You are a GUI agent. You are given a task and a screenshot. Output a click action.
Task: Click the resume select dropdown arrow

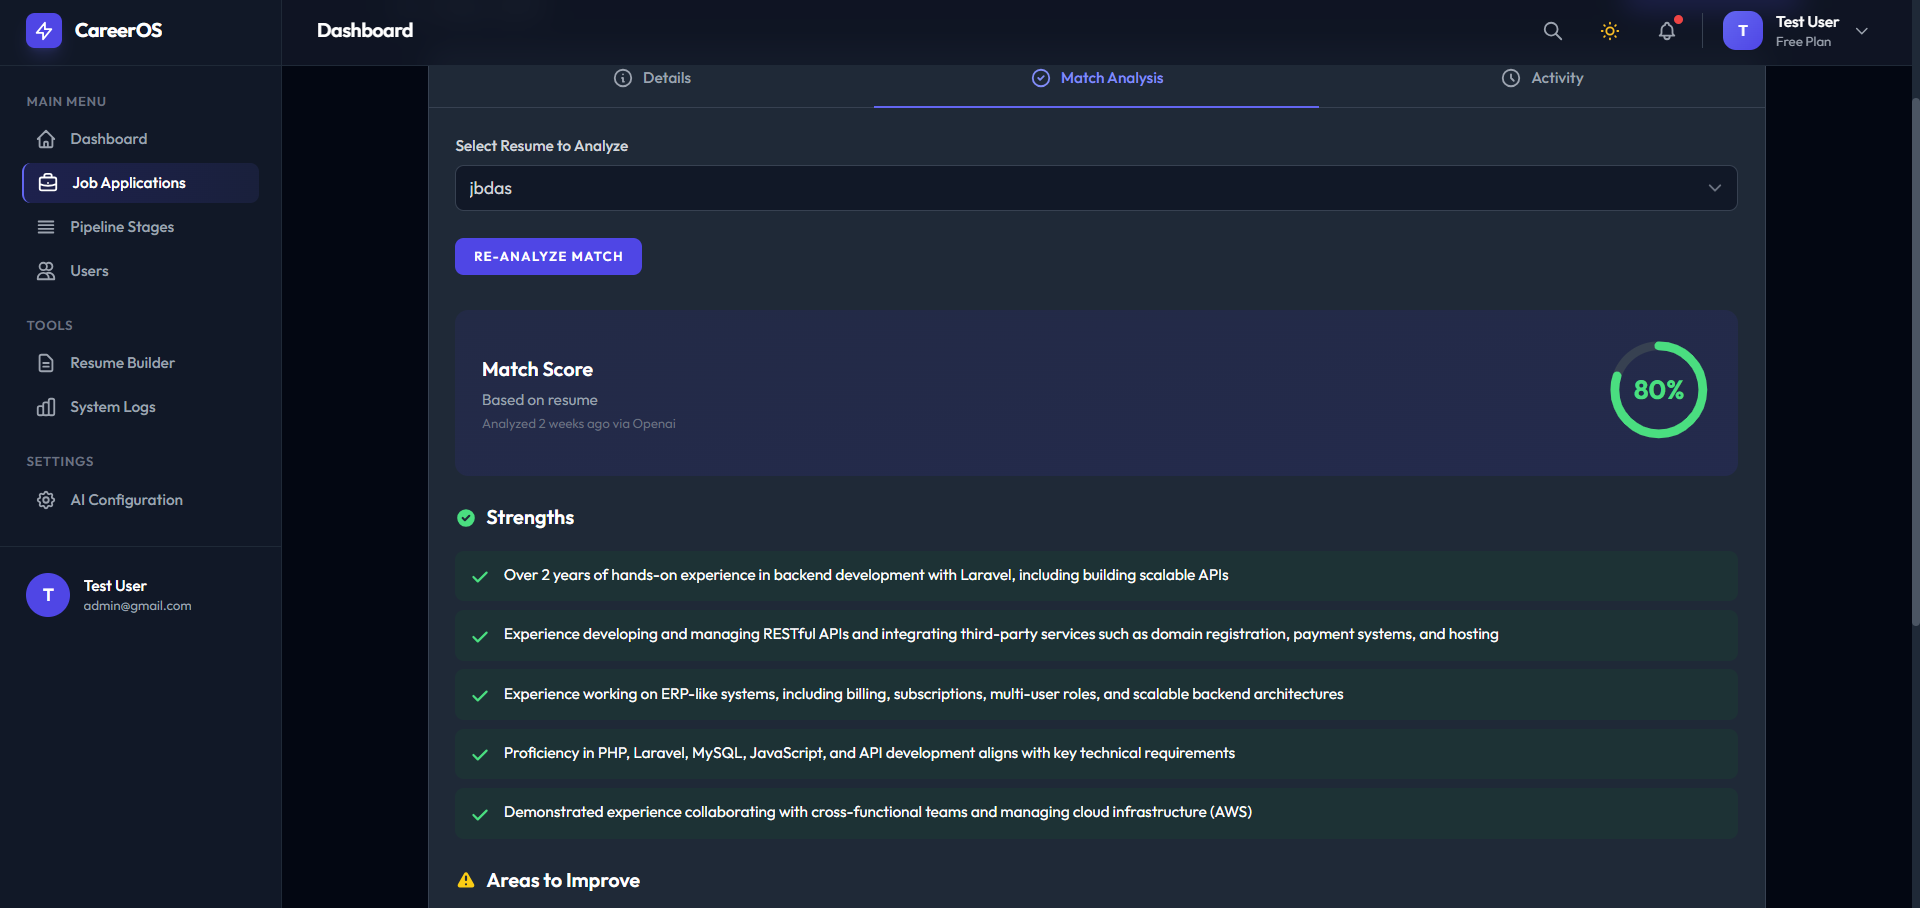pyautogui.click(x=1715, y=188)
